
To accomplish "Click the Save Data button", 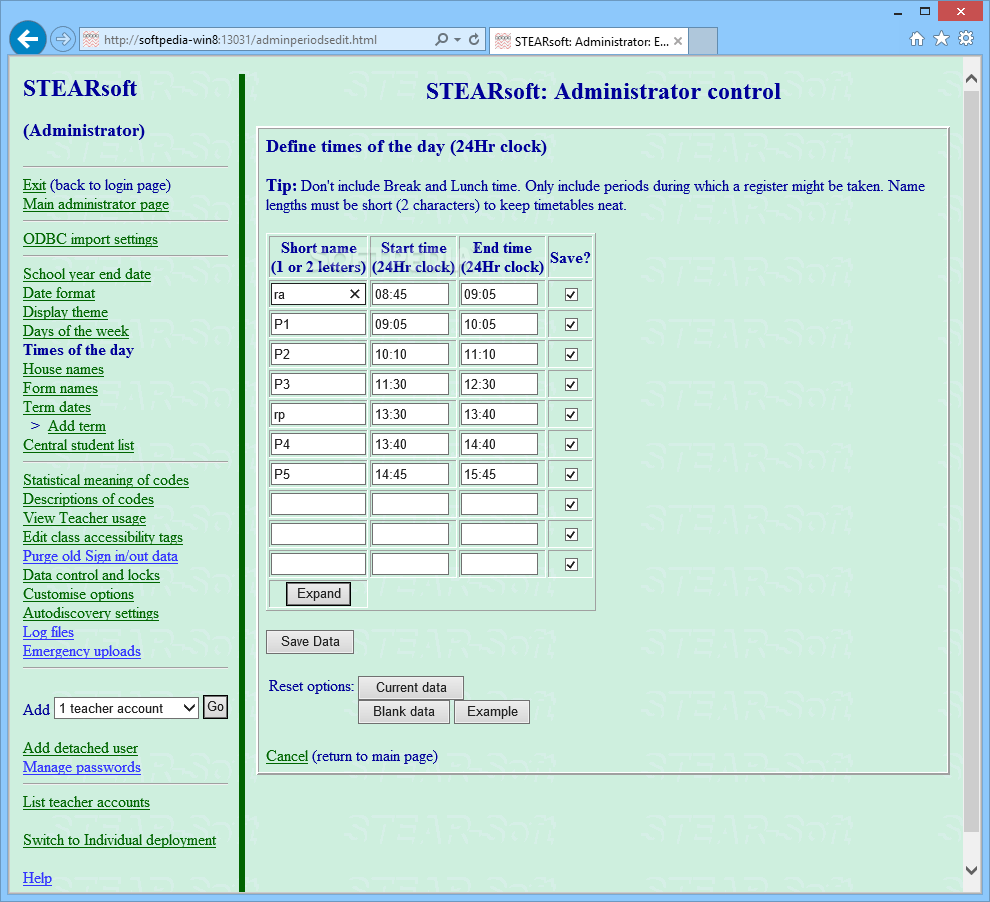I will (310, 641).
